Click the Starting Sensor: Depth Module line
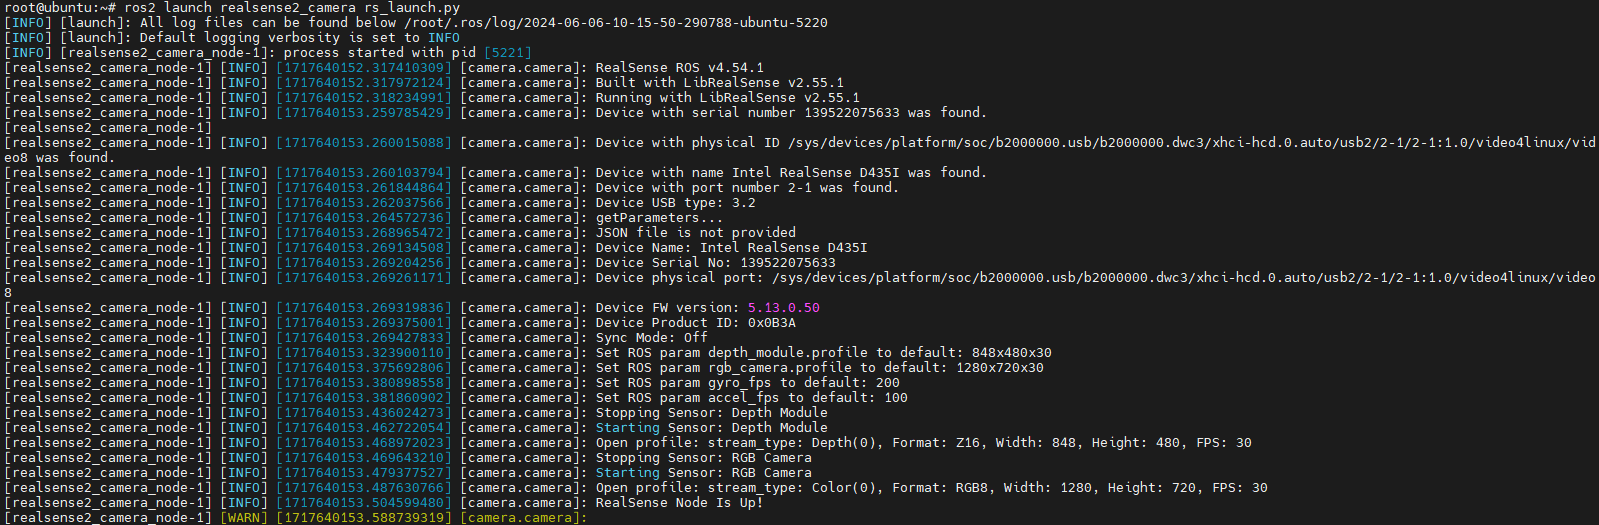 tap(711, 427)
